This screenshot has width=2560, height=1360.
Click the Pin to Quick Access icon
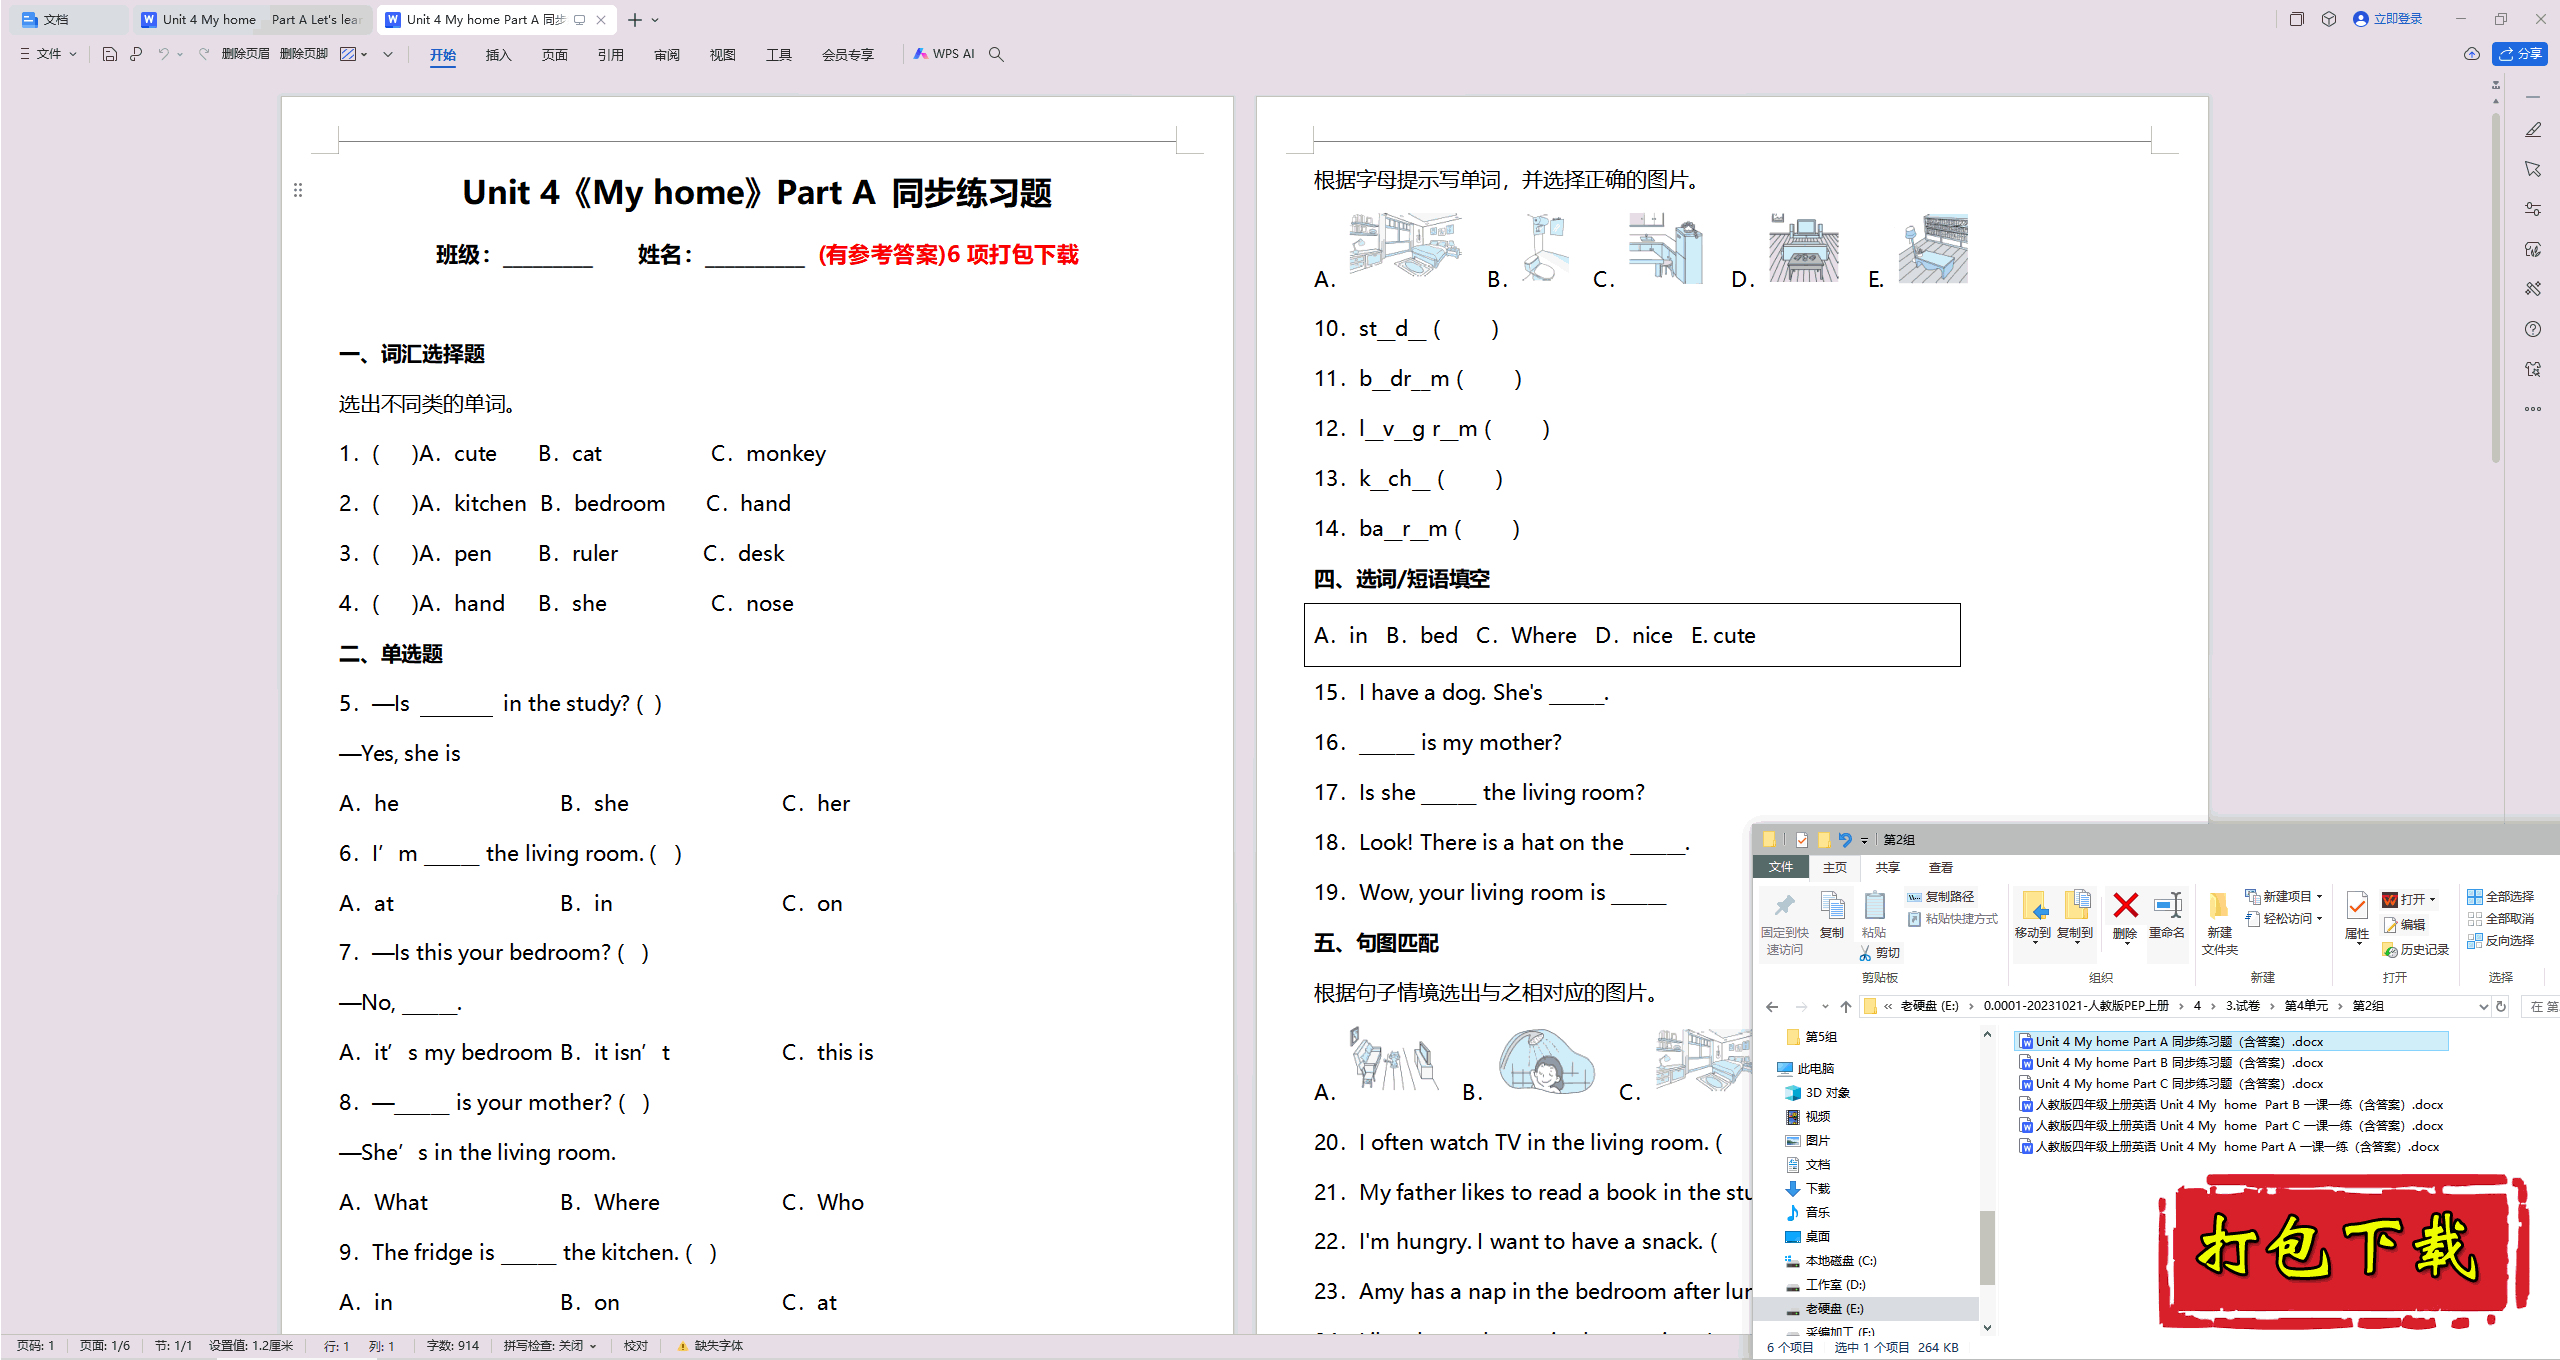[x=1785, y=906]
